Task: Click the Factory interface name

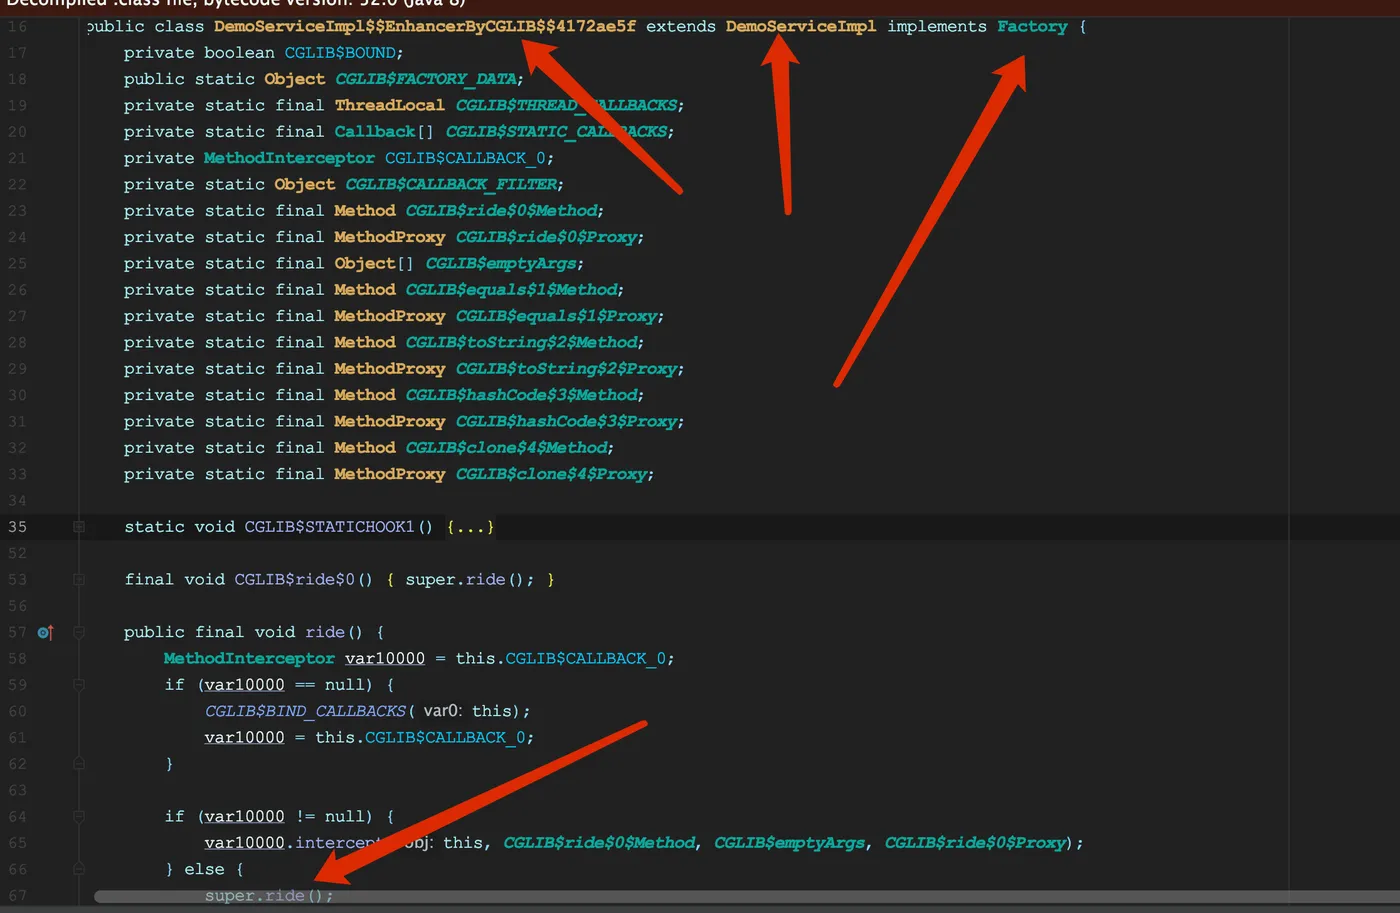Action: click(1032, 26)
